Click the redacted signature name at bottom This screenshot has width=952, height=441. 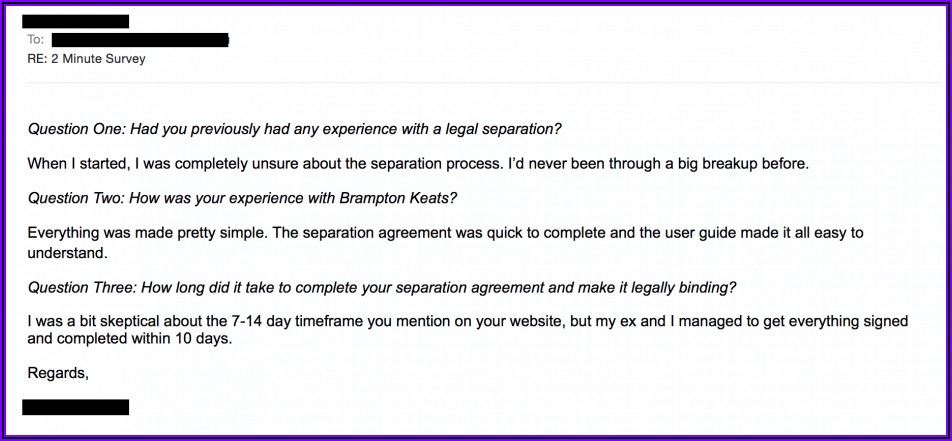[x=75, y=407]
